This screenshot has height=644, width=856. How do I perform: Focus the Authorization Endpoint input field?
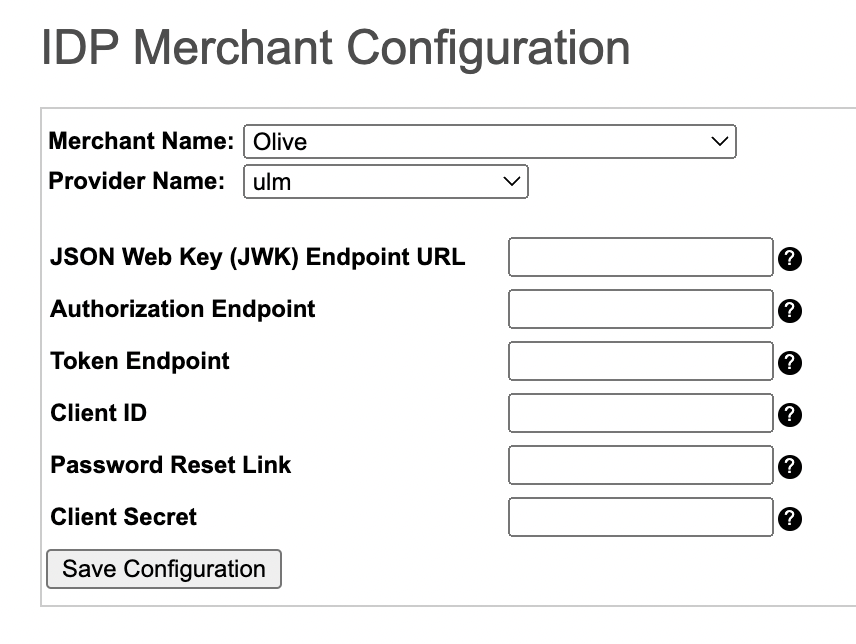[641, 309]
